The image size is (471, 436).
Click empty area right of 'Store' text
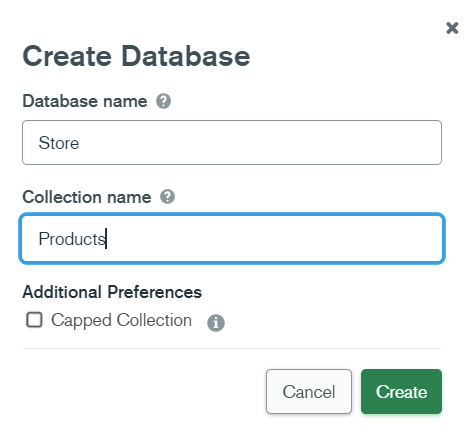tap(260, 143)
